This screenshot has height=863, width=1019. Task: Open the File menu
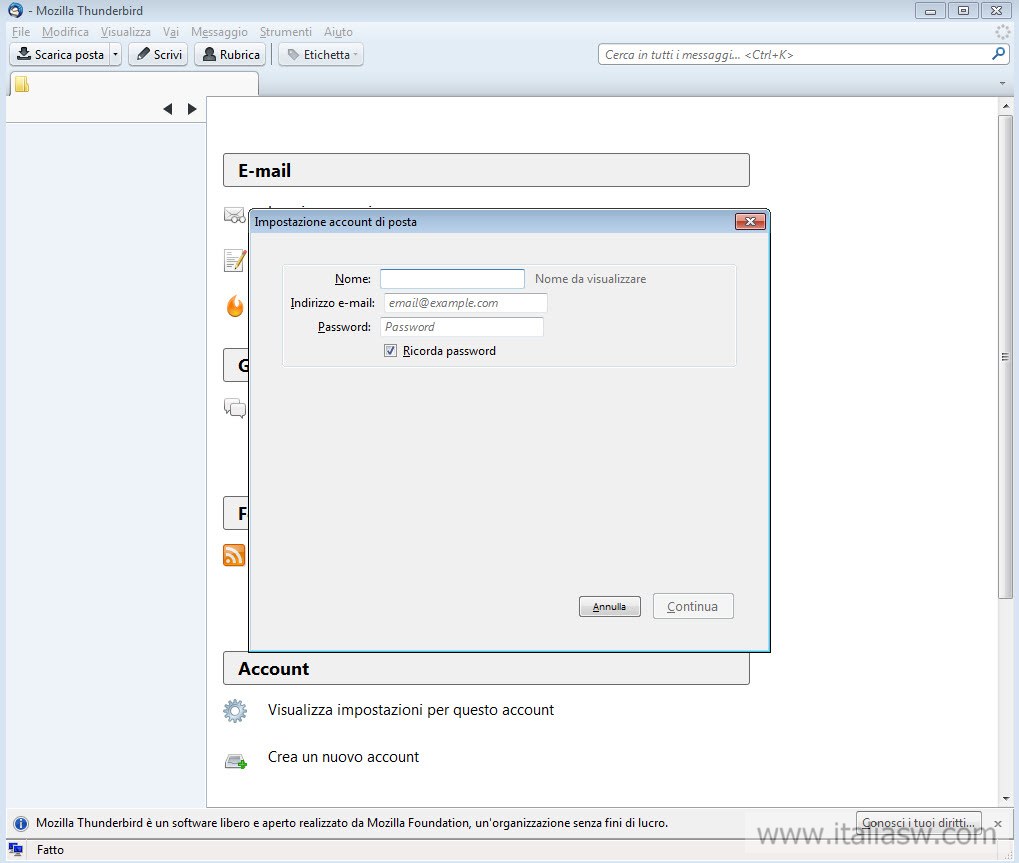pos(21,32)
